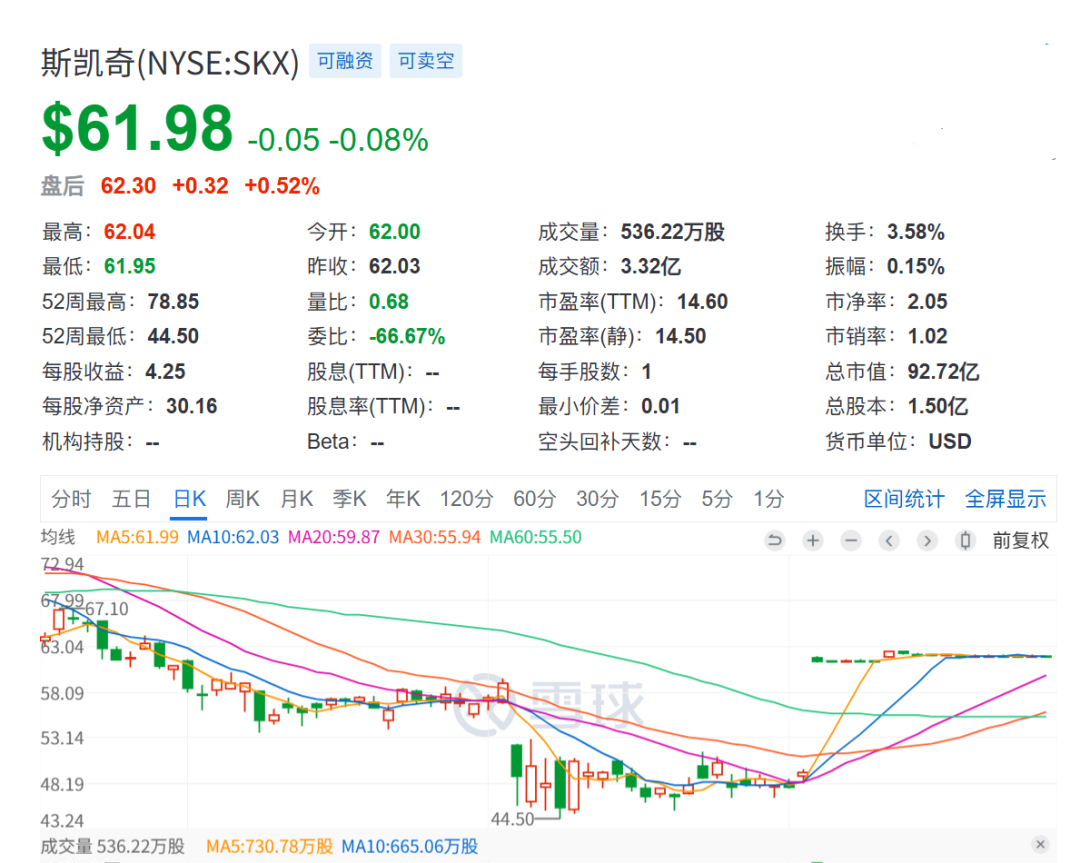The height and width of the screenshot is (863, 1080).
Task: Switch to 5分 interval tab
Action: point(716,499)
